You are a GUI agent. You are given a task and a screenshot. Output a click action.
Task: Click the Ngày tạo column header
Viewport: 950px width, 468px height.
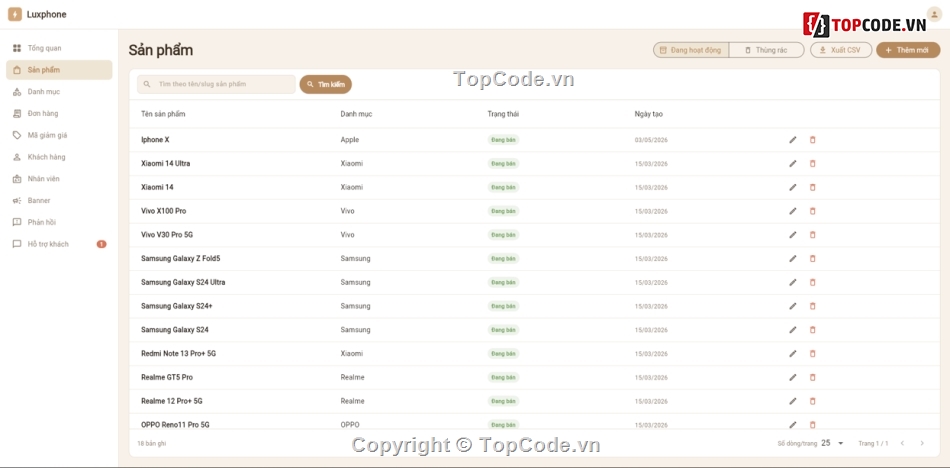648,114
